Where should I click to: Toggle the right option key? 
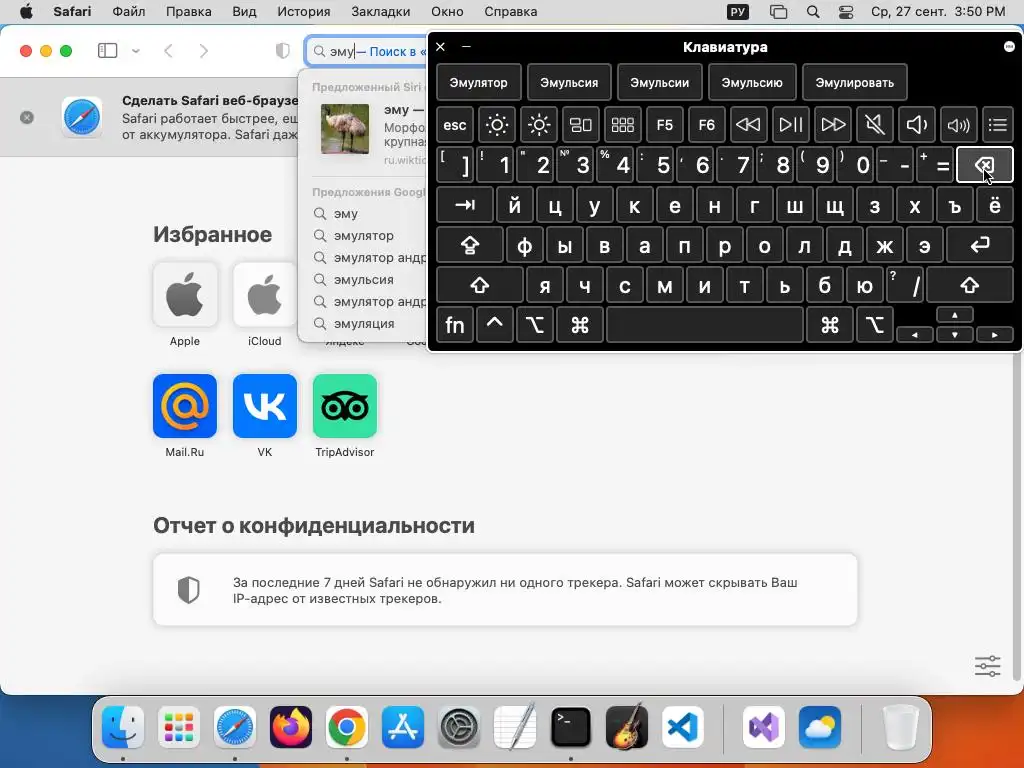coord(874,325)
